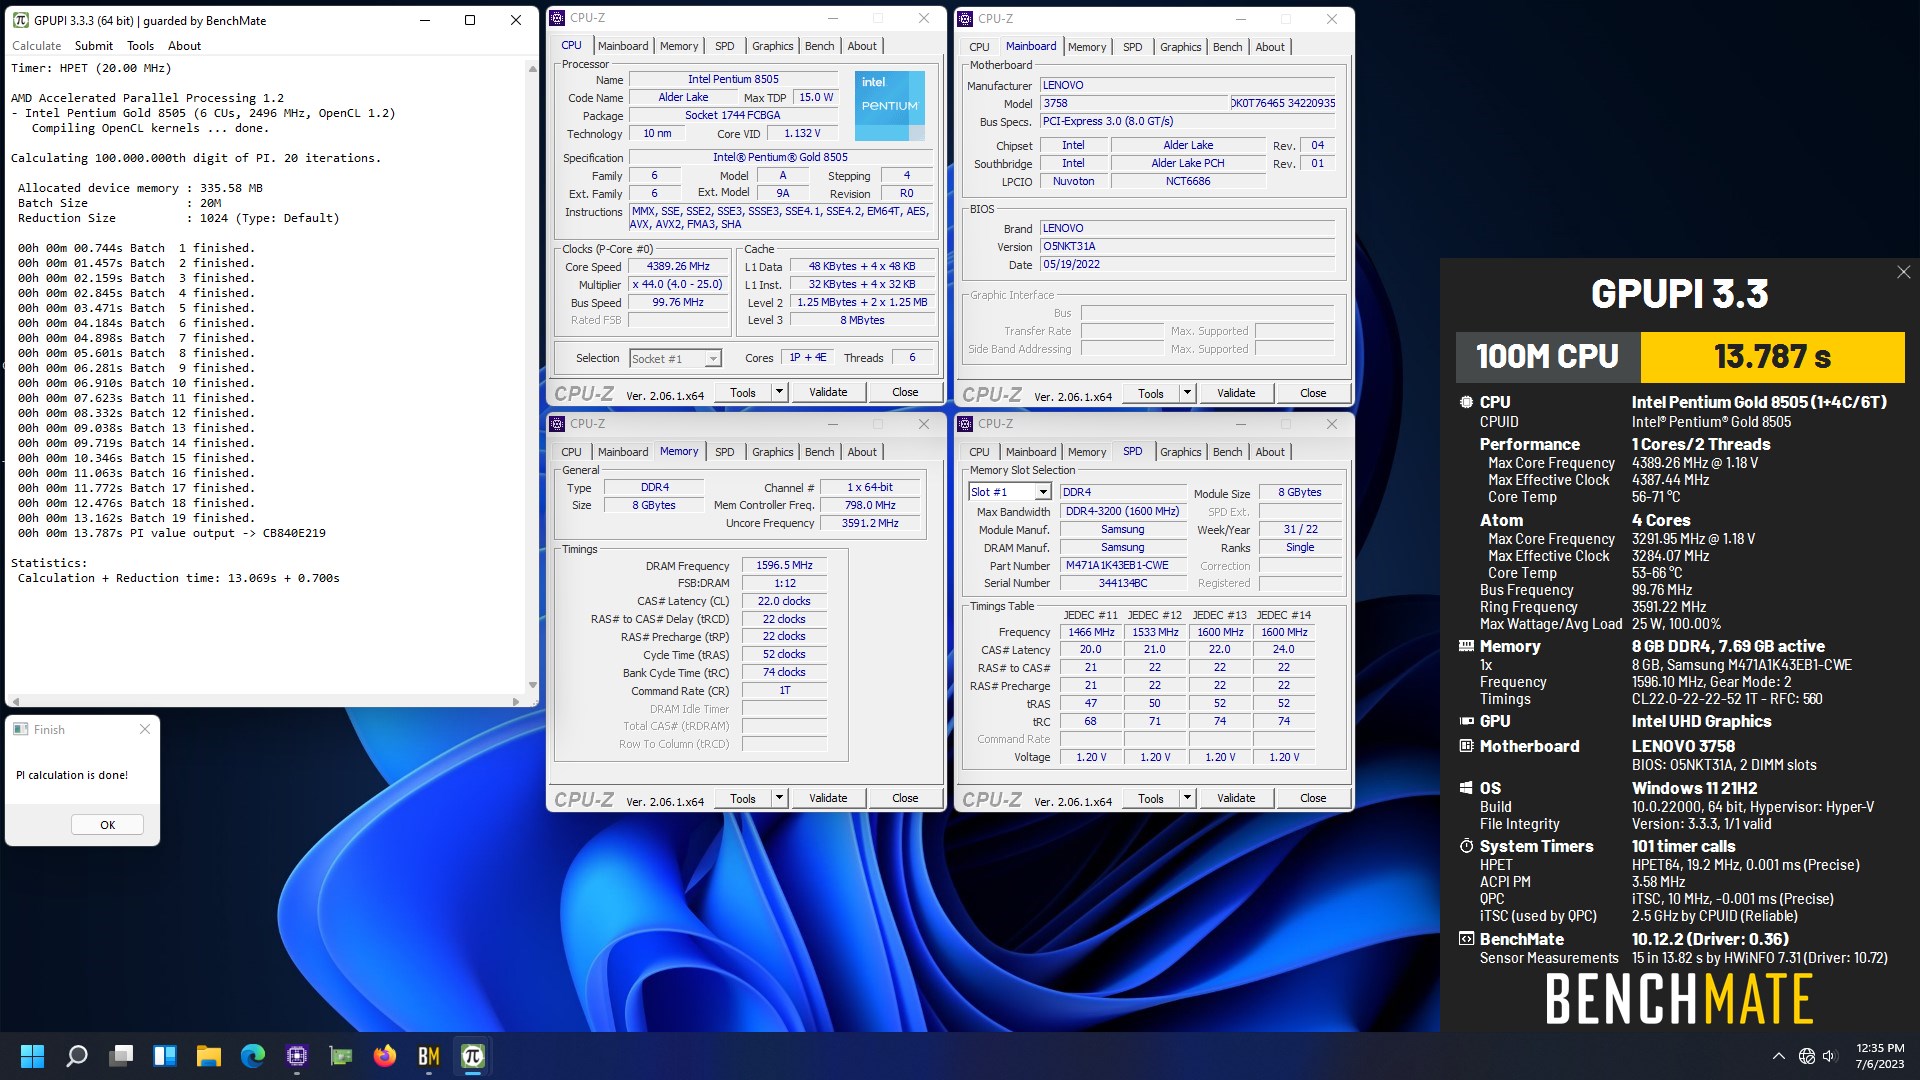Viewport: 1920px width, 1080px height.
Task: Close the Finish dialog
Action: point(145,729)
